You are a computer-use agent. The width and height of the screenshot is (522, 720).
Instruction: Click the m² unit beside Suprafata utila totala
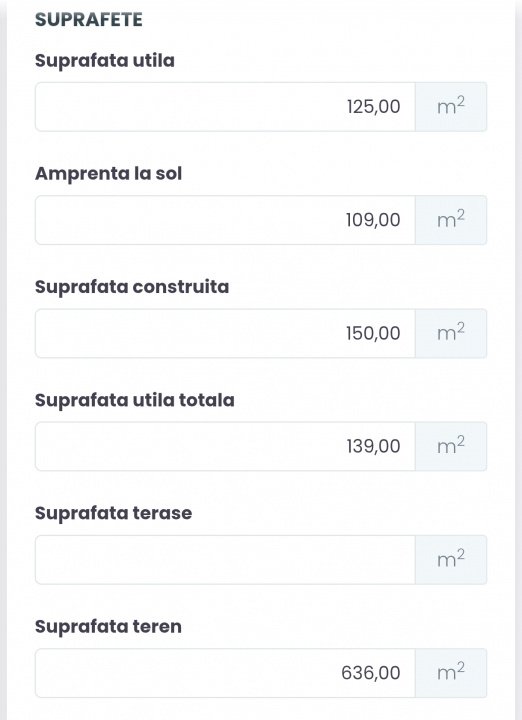[x=451, y=446]
